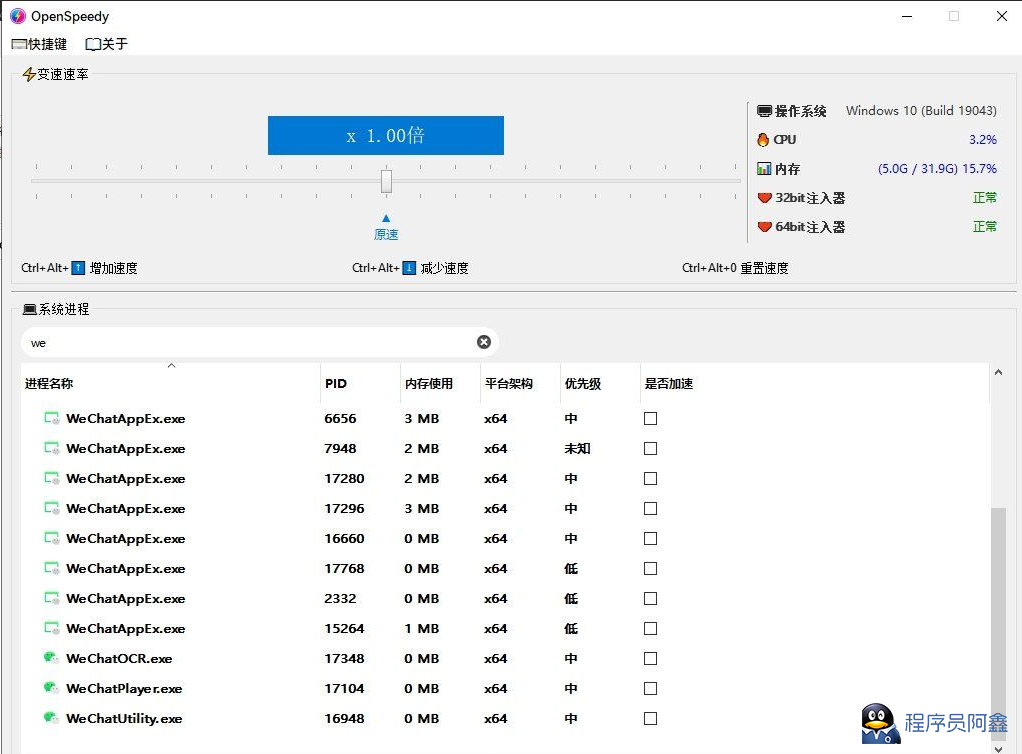Click the memory usage (5.0G / 31.9G) 15.7% value

[937, 169]
